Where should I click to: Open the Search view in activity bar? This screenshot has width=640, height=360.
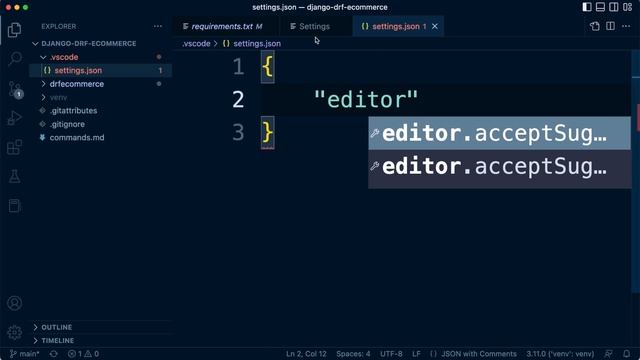(14, 59)
